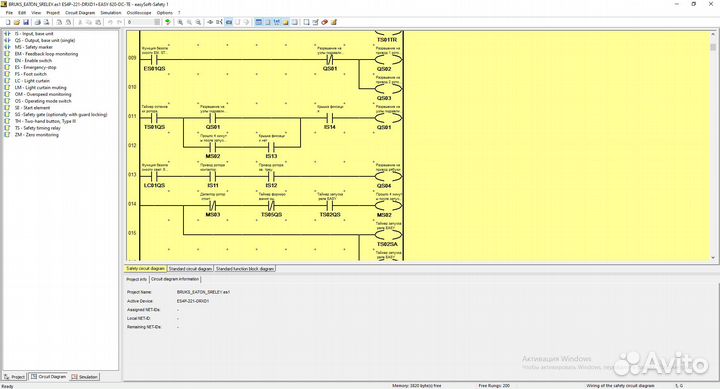
Task: Open the Oscilloscope menu
Action: [x=139, y=13]
